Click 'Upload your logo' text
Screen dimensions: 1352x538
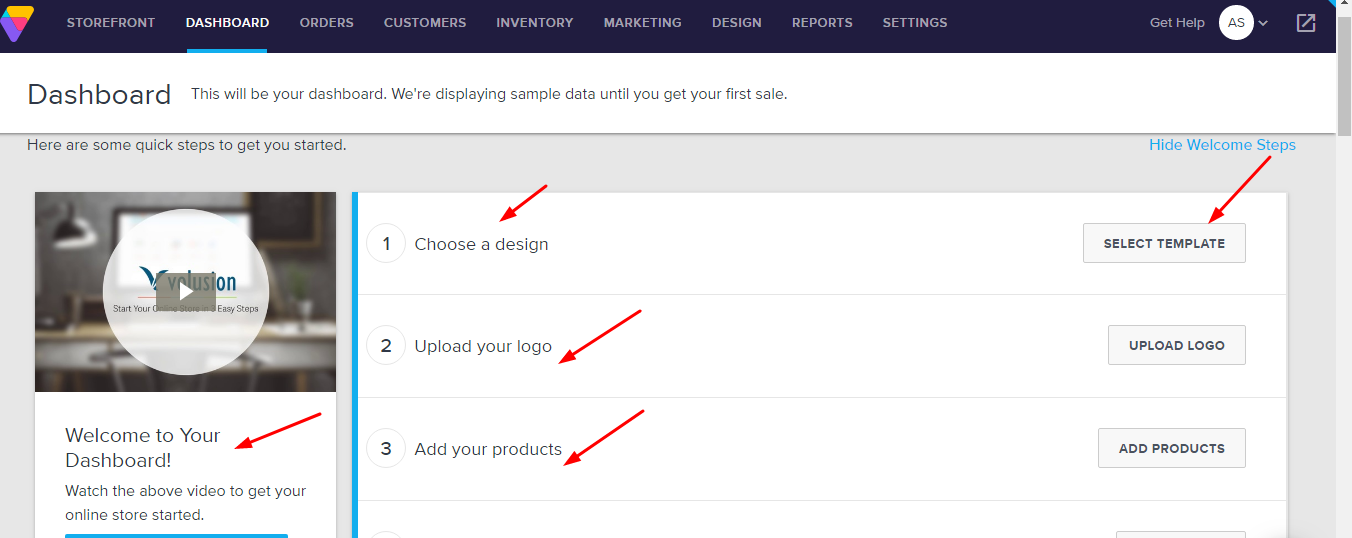[x=483, y=346]
